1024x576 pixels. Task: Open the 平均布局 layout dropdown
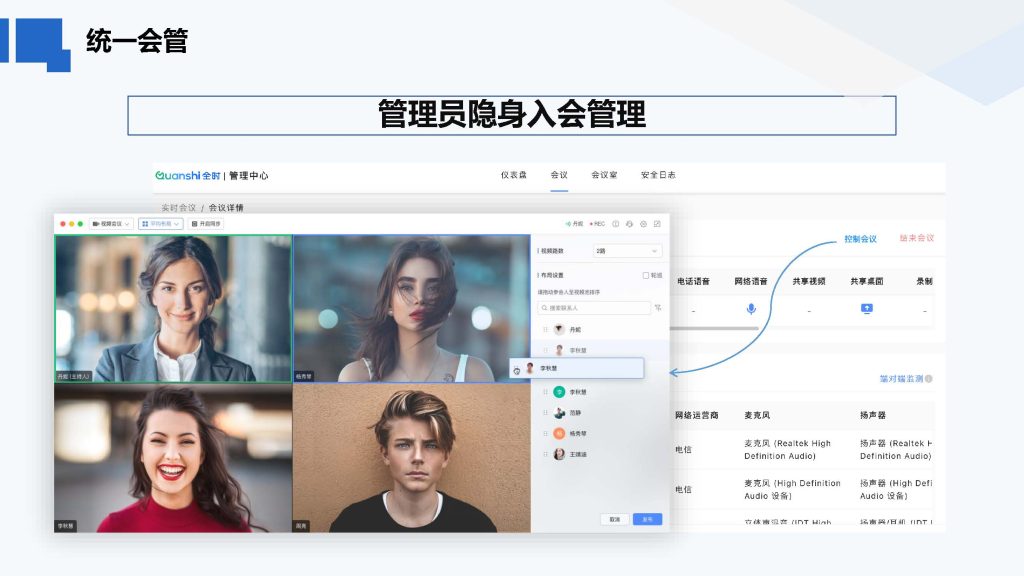click(x=160, y=224)
